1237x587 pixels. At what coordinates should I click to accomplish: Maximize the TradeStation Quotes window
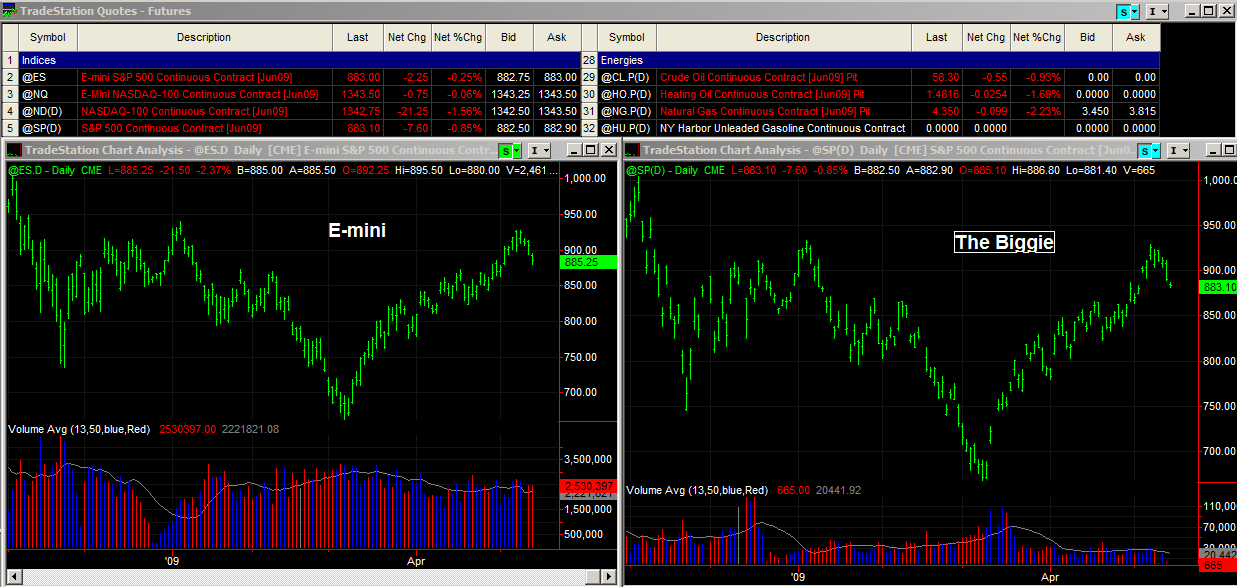coord(1208,11)
